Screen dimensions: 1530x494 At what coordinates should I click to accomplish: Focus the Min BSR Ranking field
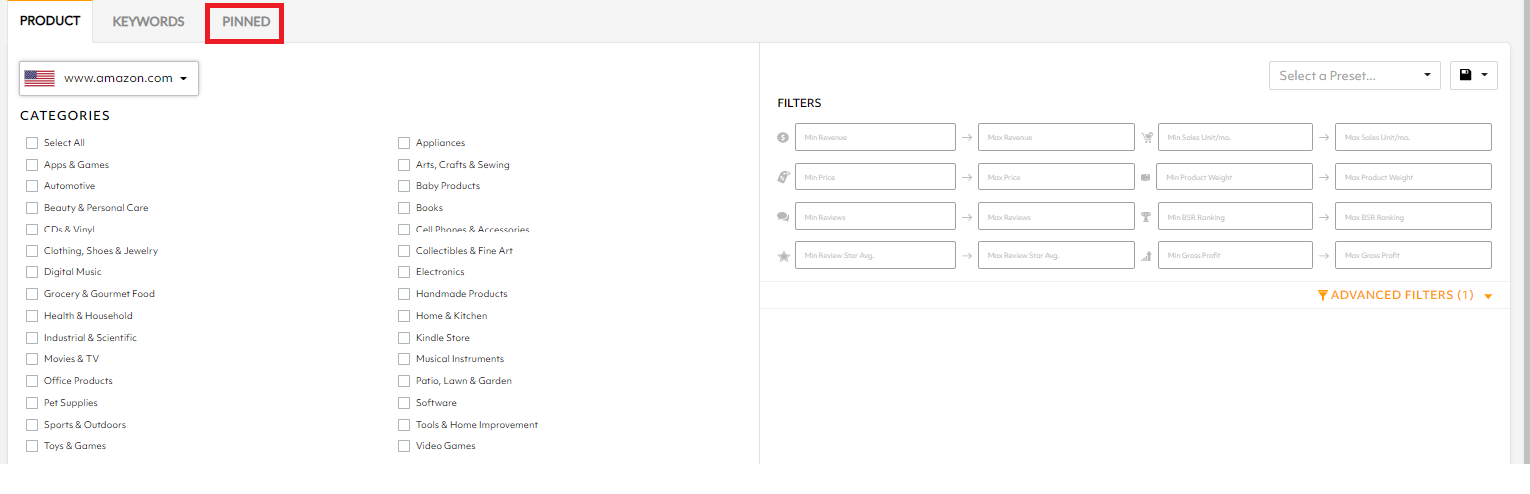(x=1235, y=216)
